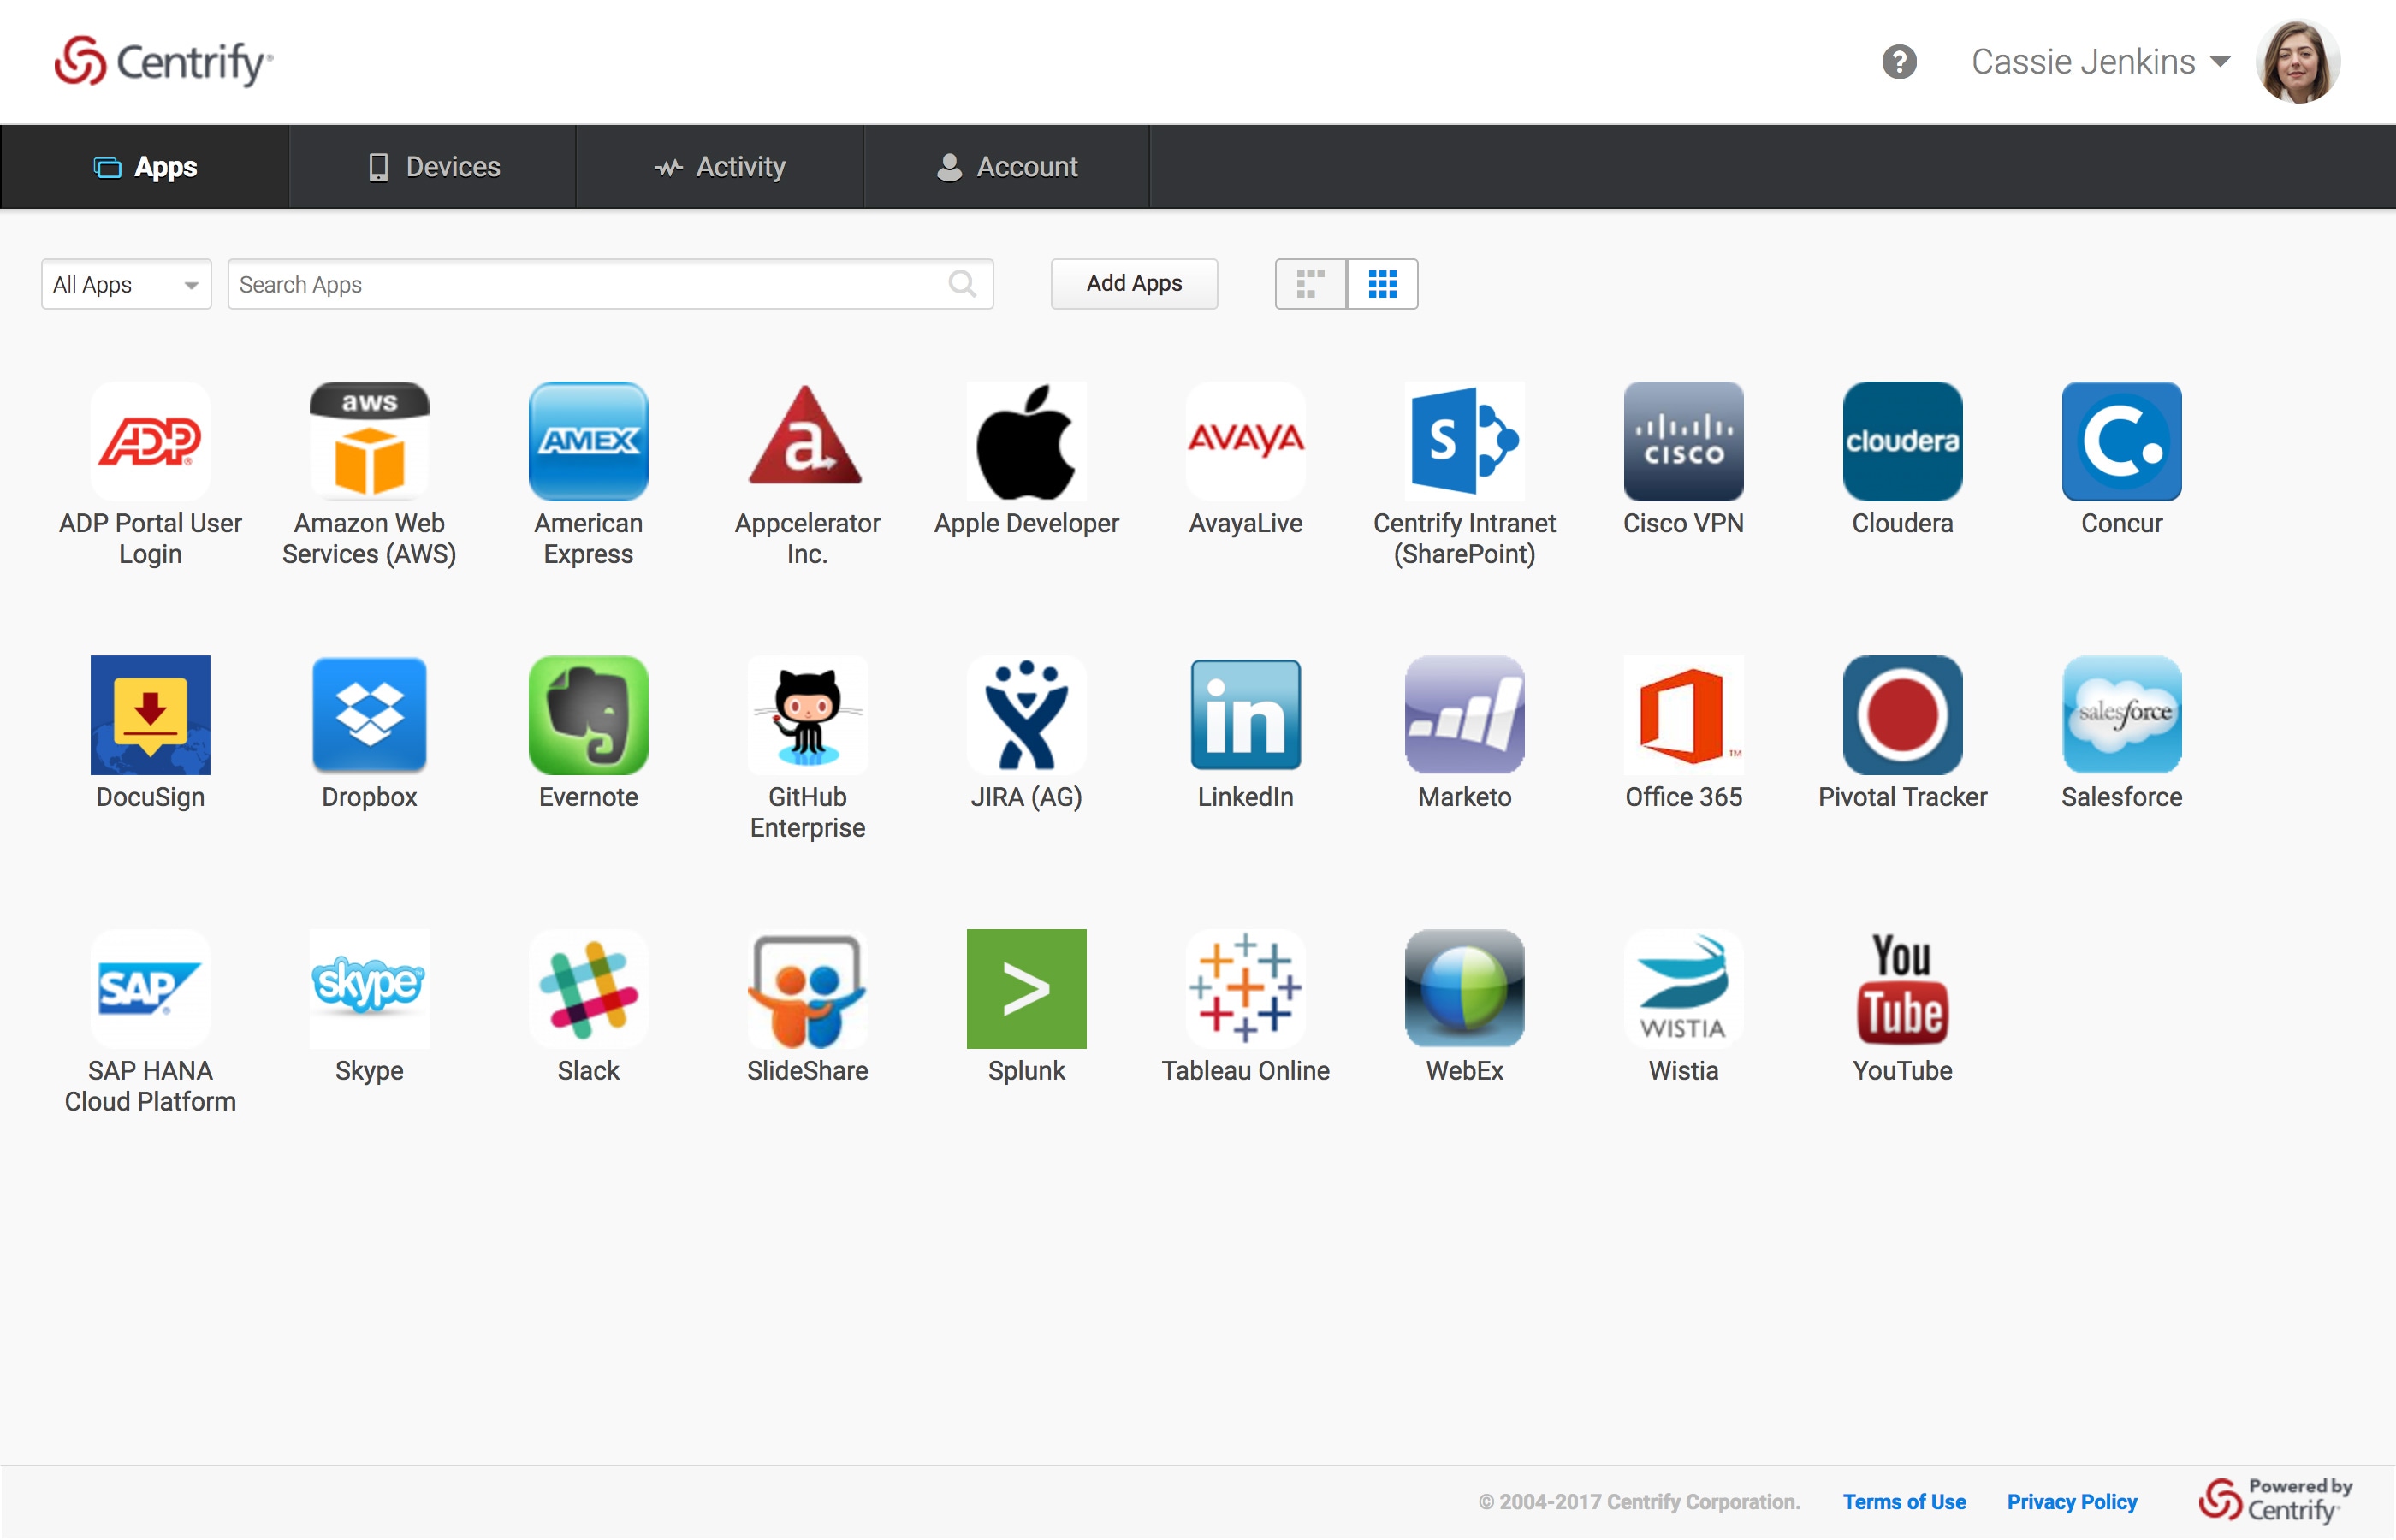Image resolution: width=2396 pixels, height=1540 pixels.
Task: Launch the Salesforce app icon
Action: 2121,715
